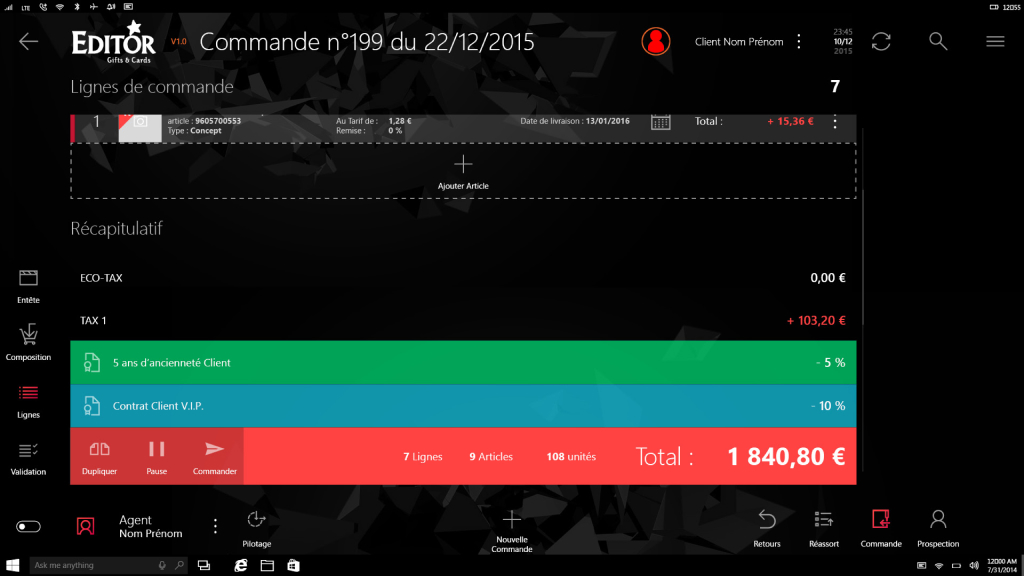Viewport: 1024px width, 576px height.
Task: Expand the Agent Nom Prénom options menu
Action: coord(215,526)
